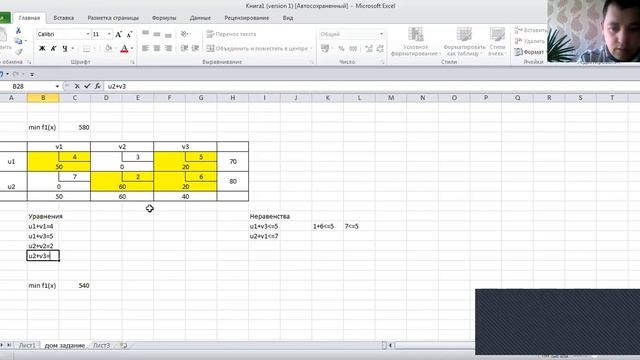The width and height of the screenshot is (640, 360).
Task: Open the font size 11 dropdown
Action: tap(109, 34)
